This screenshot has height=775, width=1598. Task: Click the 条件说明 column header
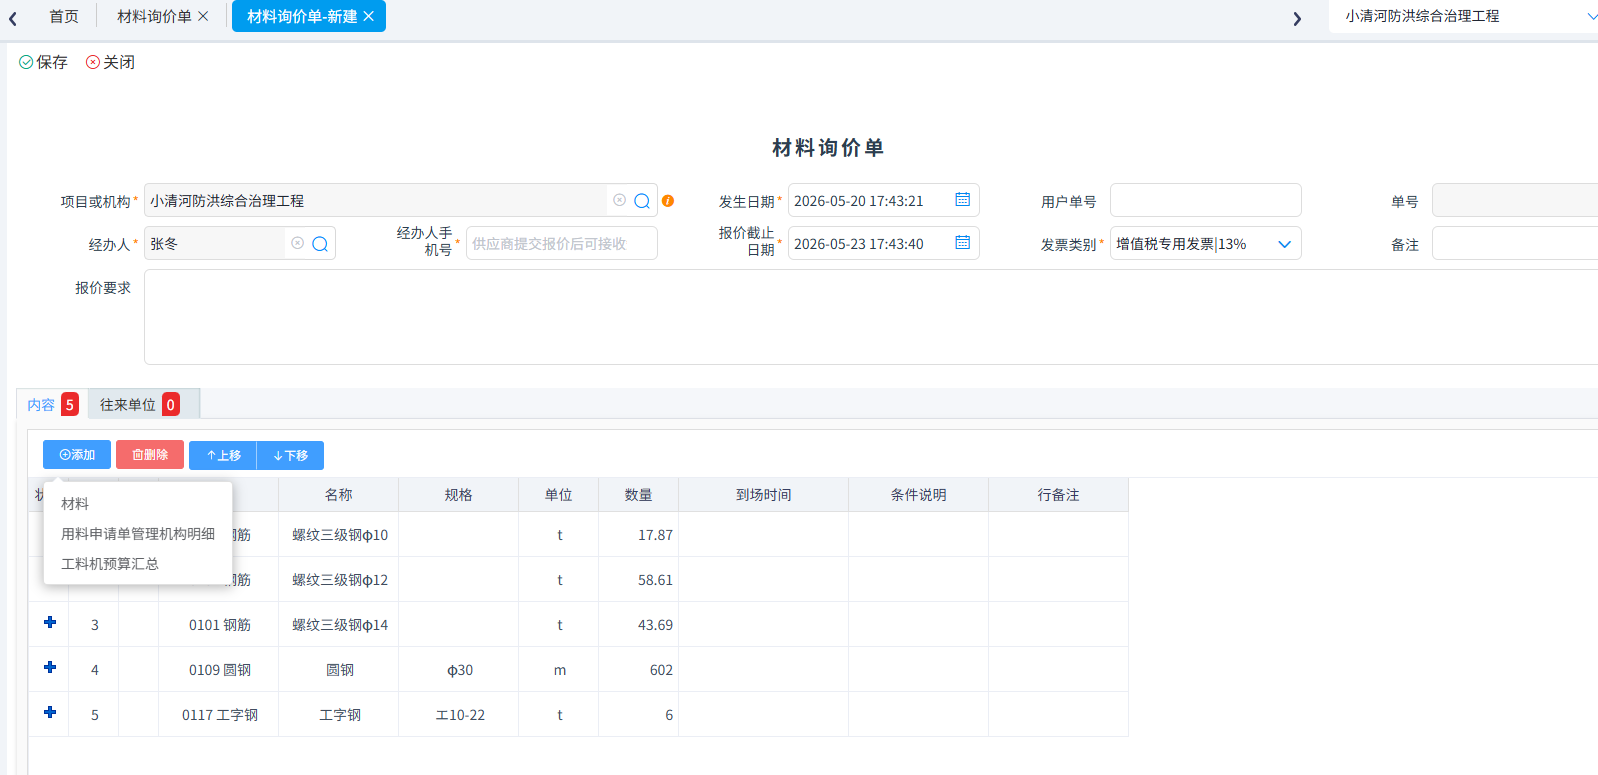pyautogui.click(x=919, y=495)
